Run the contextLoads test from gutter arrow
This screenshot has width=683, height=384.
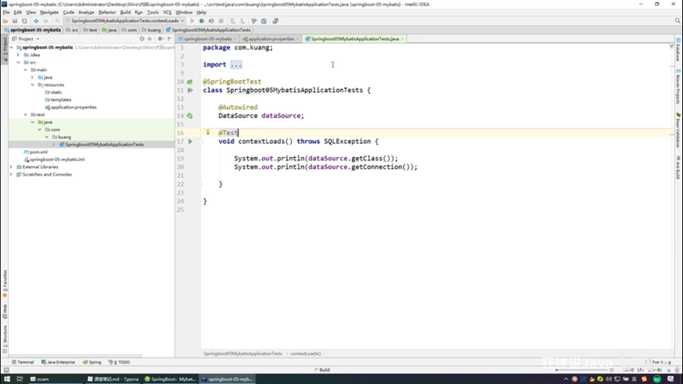[x=190, y=141]
